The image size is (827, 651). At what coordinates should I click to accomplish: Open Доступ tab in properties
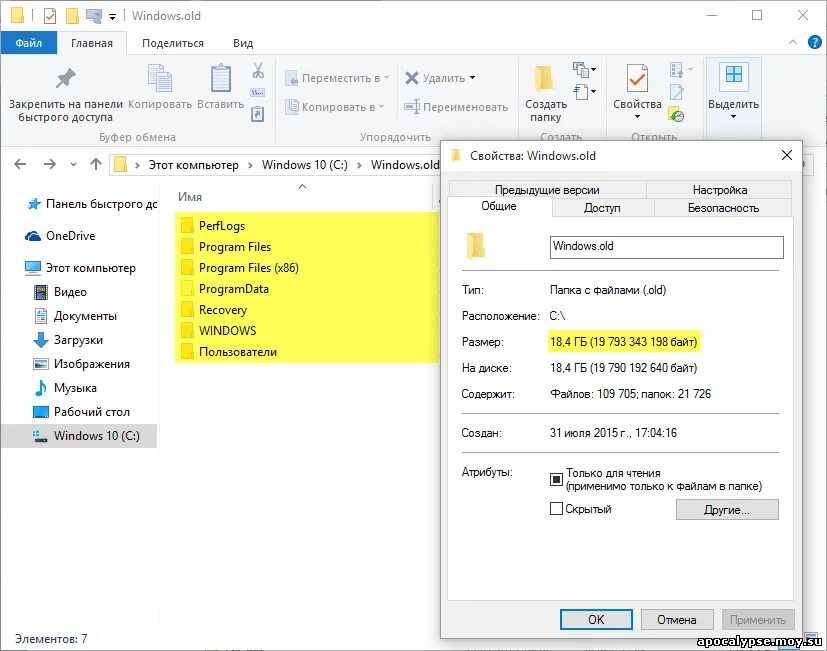point(602,208)
